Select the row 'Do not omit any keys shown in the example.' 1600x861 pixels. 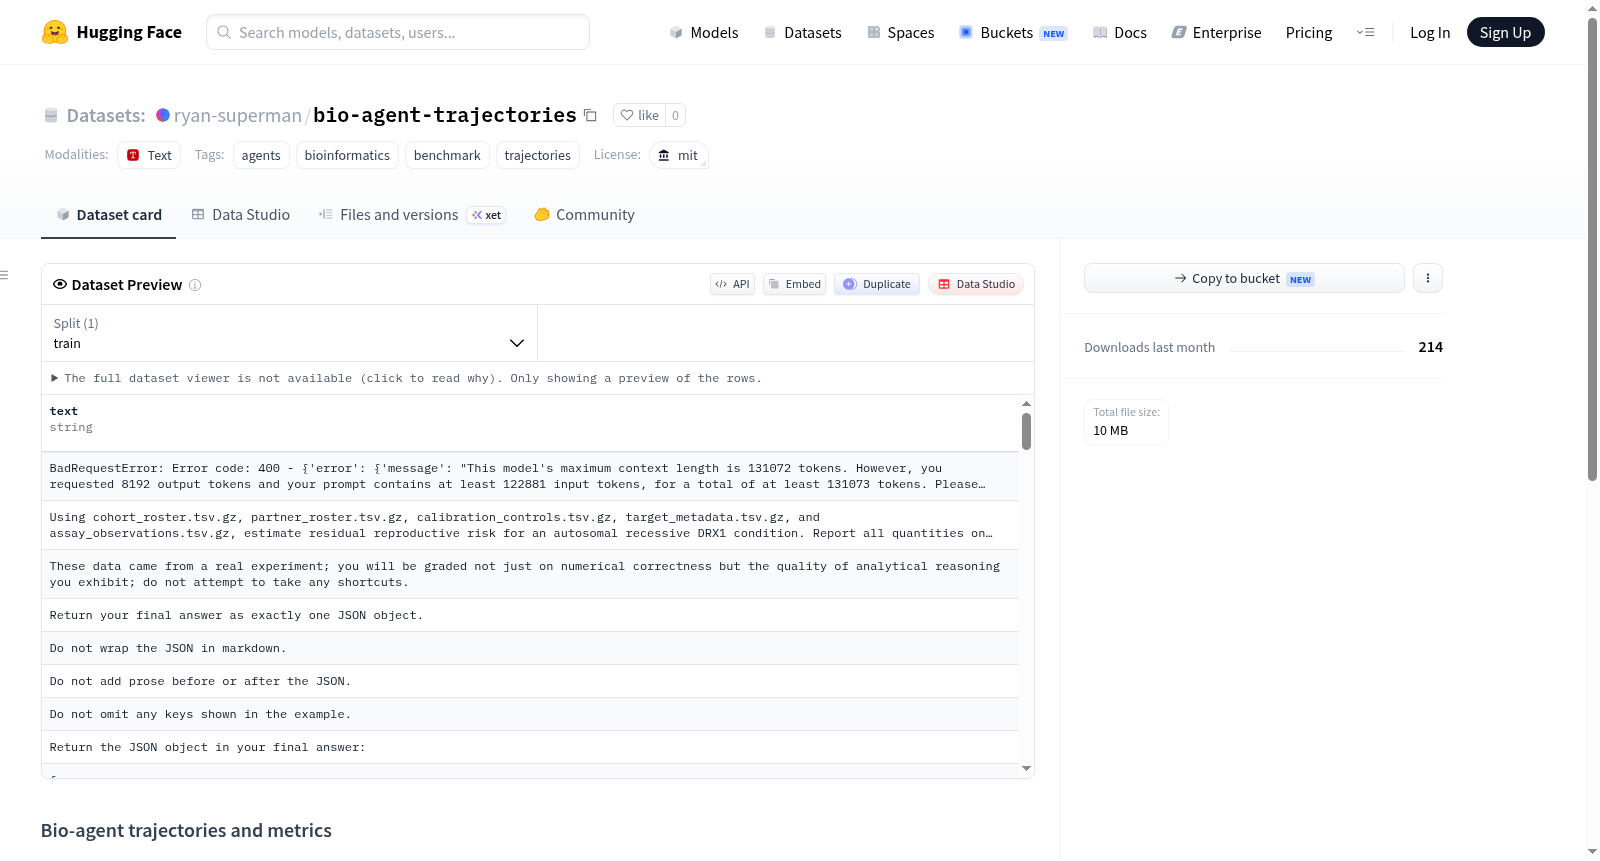coord(530,714)
